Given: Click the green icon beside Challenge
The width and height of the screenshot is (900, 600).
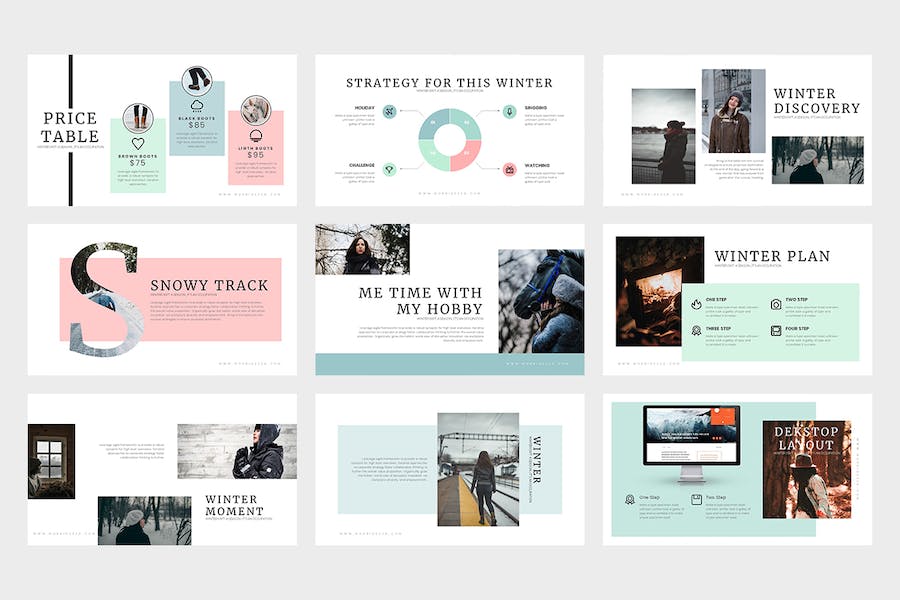Looking at the screenshot, I should pyautogui.click(x=389, y=170).
